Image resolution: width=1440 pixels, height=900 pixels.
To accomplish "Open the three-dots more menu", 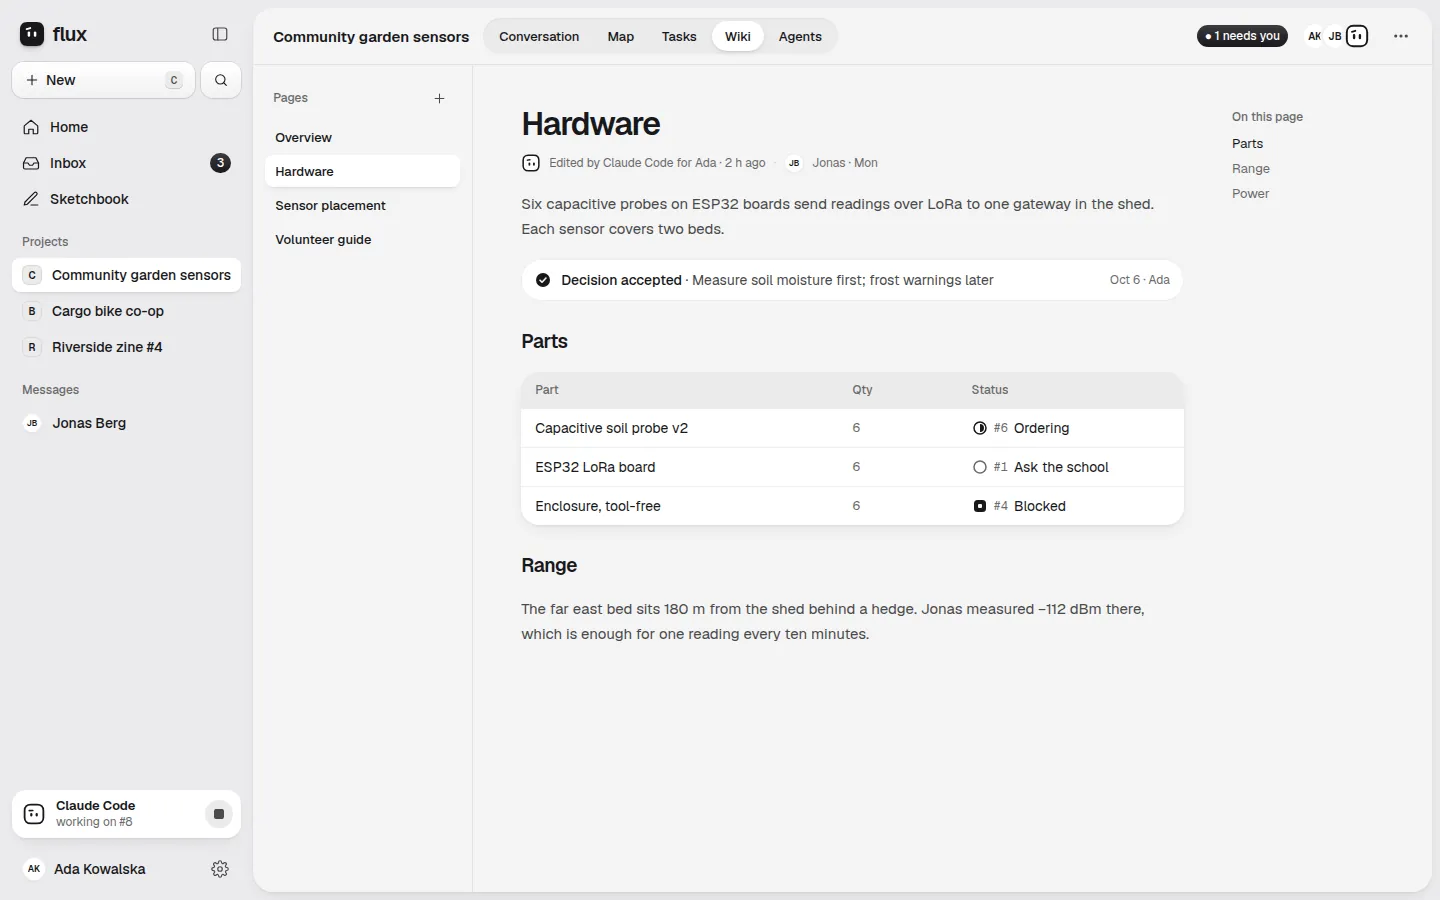I will pyautogui.click(x=1401, y=36).
